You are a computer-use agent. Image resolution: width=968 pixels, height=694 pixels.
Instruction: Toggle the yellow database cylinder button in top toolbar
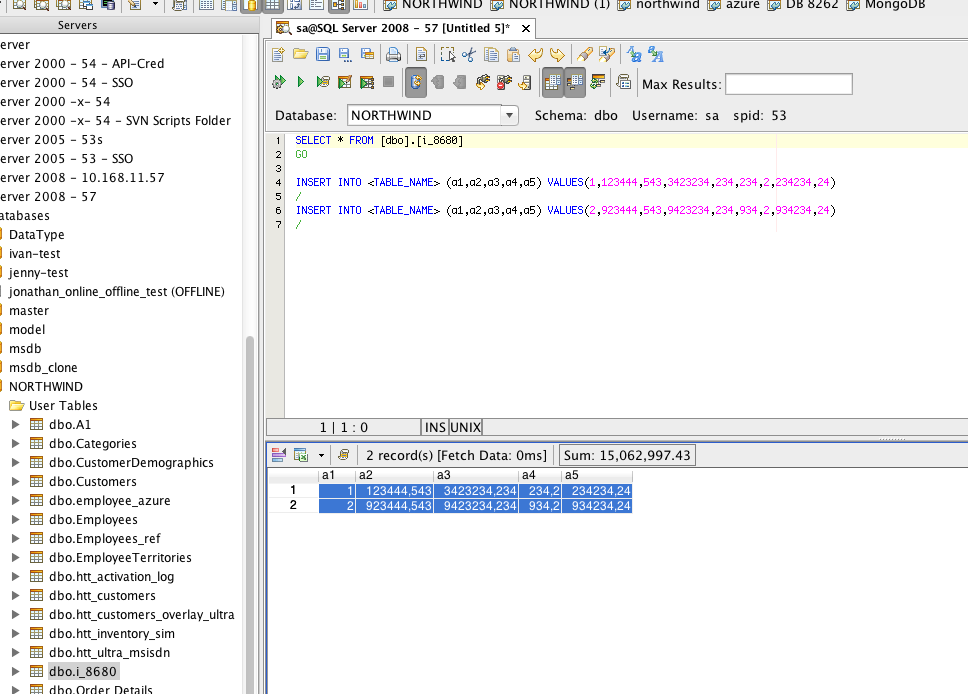coord(250,6)
